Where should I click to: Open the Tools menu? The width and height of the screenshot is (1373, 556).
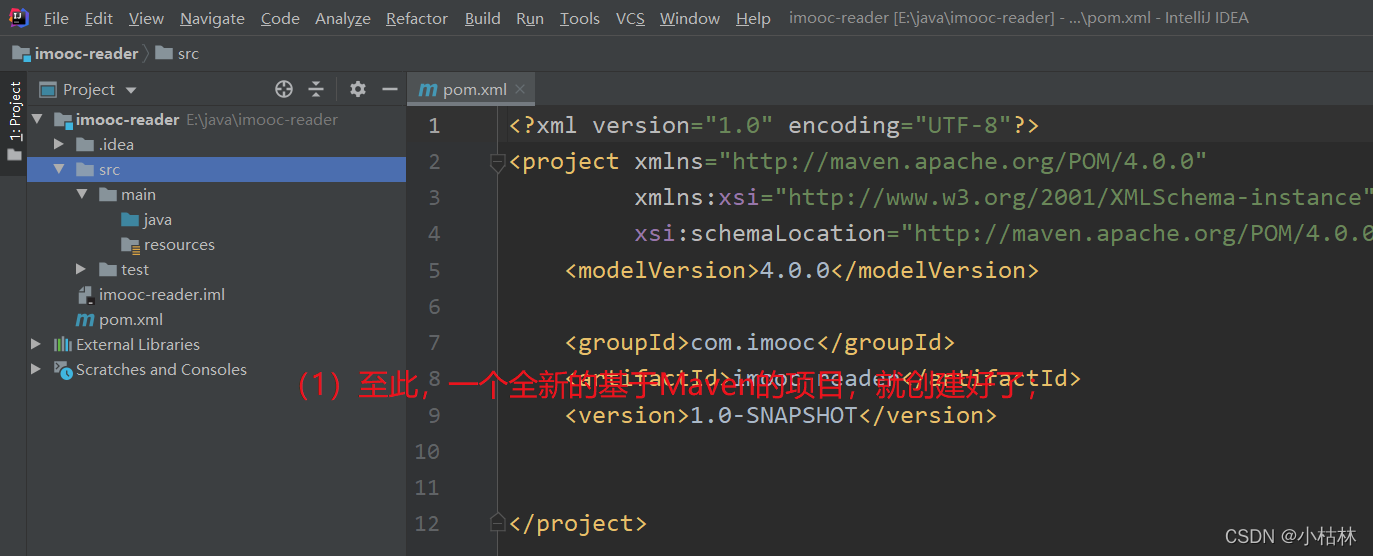click(580, 18)
